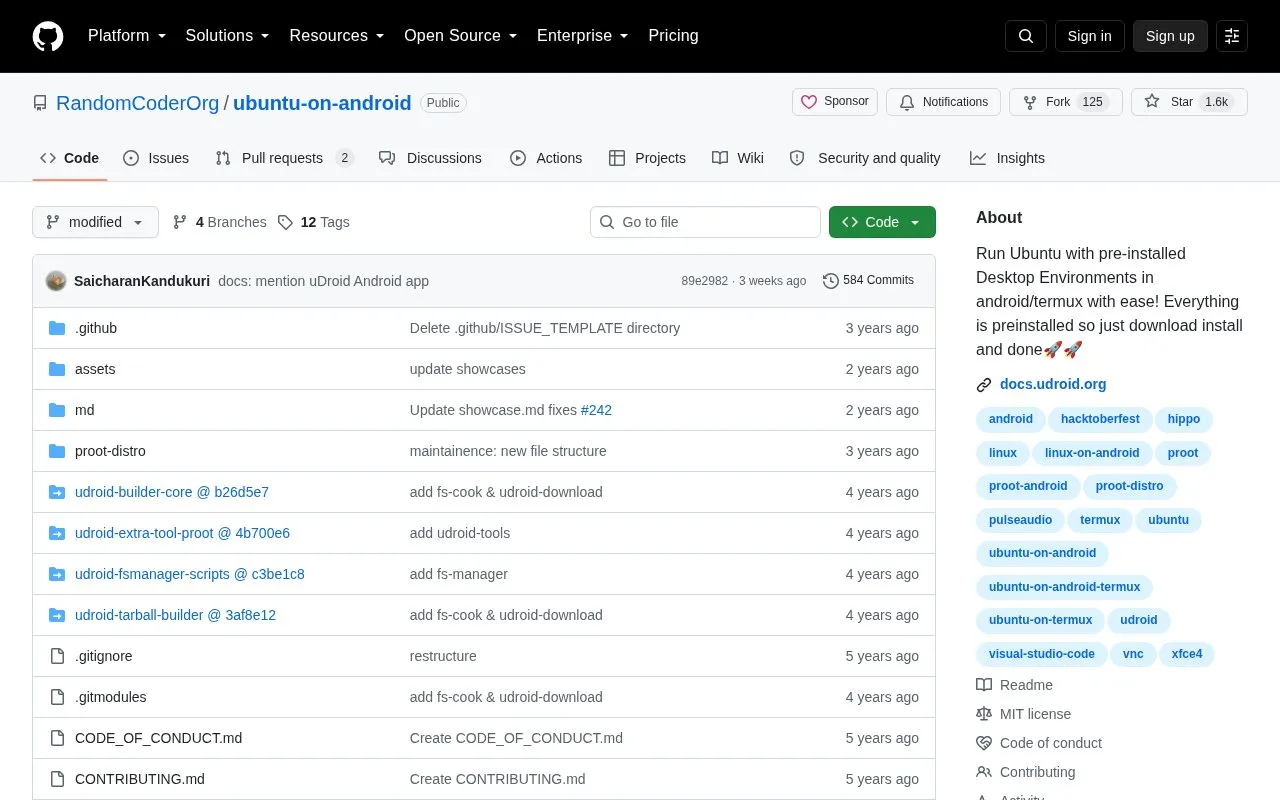The height and width of the screenshot is (800, 1280).
Task: Expand the Platform dropdown menu
Action: pos(127,36)
